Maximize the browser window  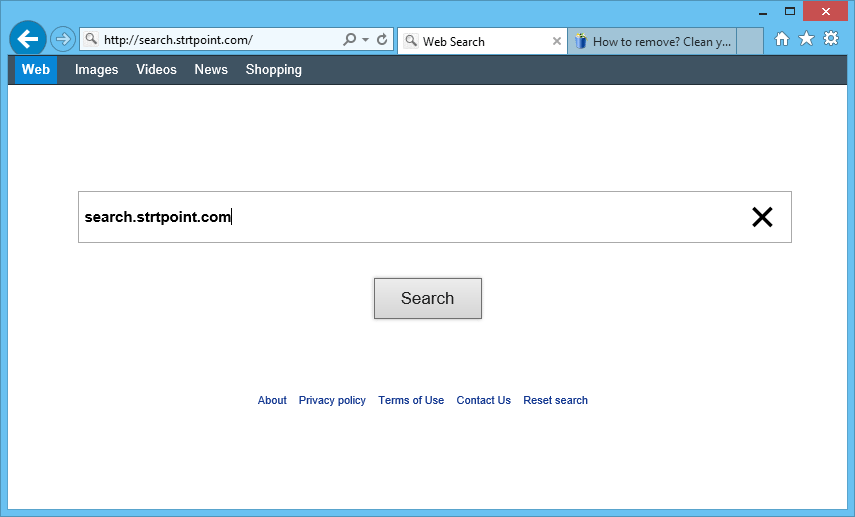tap(790, 11)
